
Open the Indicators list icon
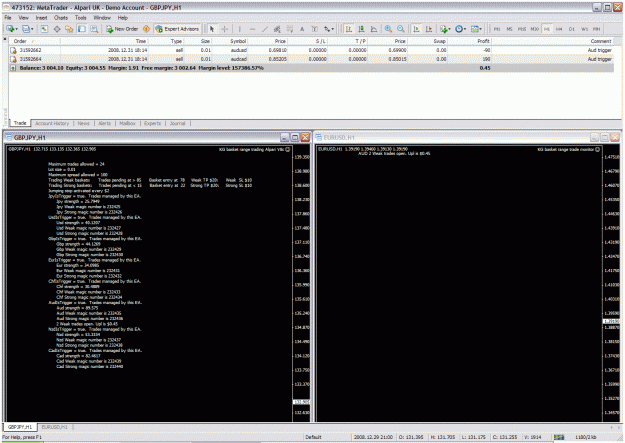point(444,29)
